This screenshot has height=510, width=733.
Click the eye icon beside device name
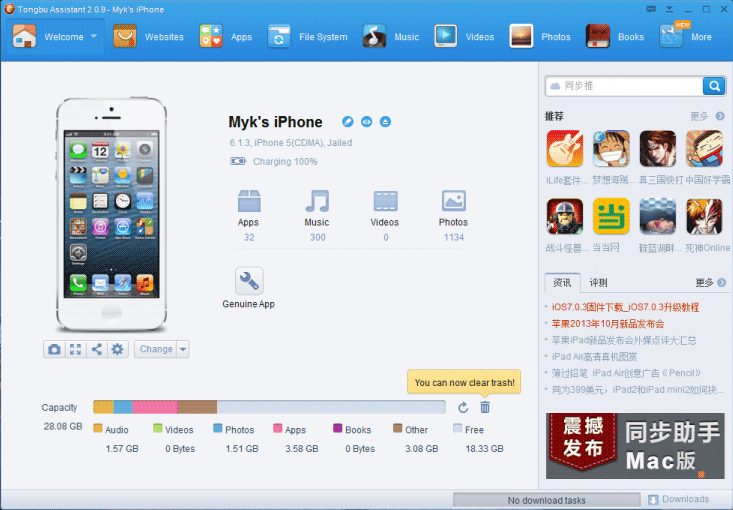366,122
